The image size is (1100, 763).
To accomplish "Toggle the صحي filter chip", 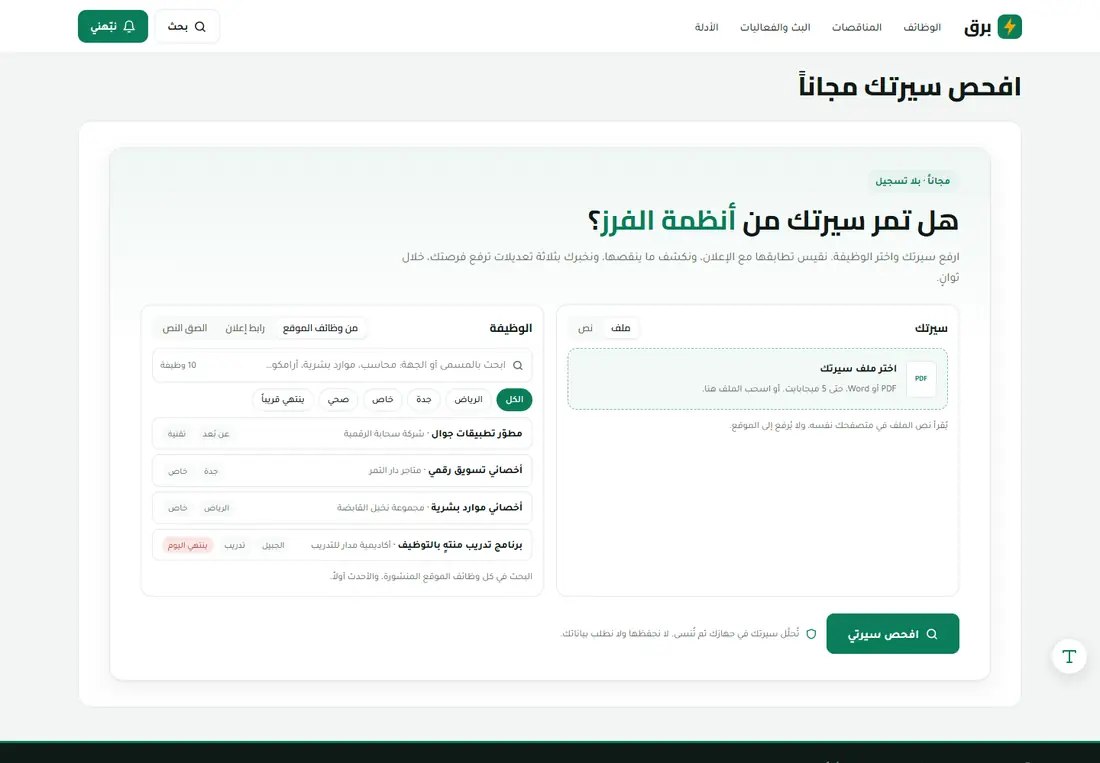I will click(x=338, y=400).
